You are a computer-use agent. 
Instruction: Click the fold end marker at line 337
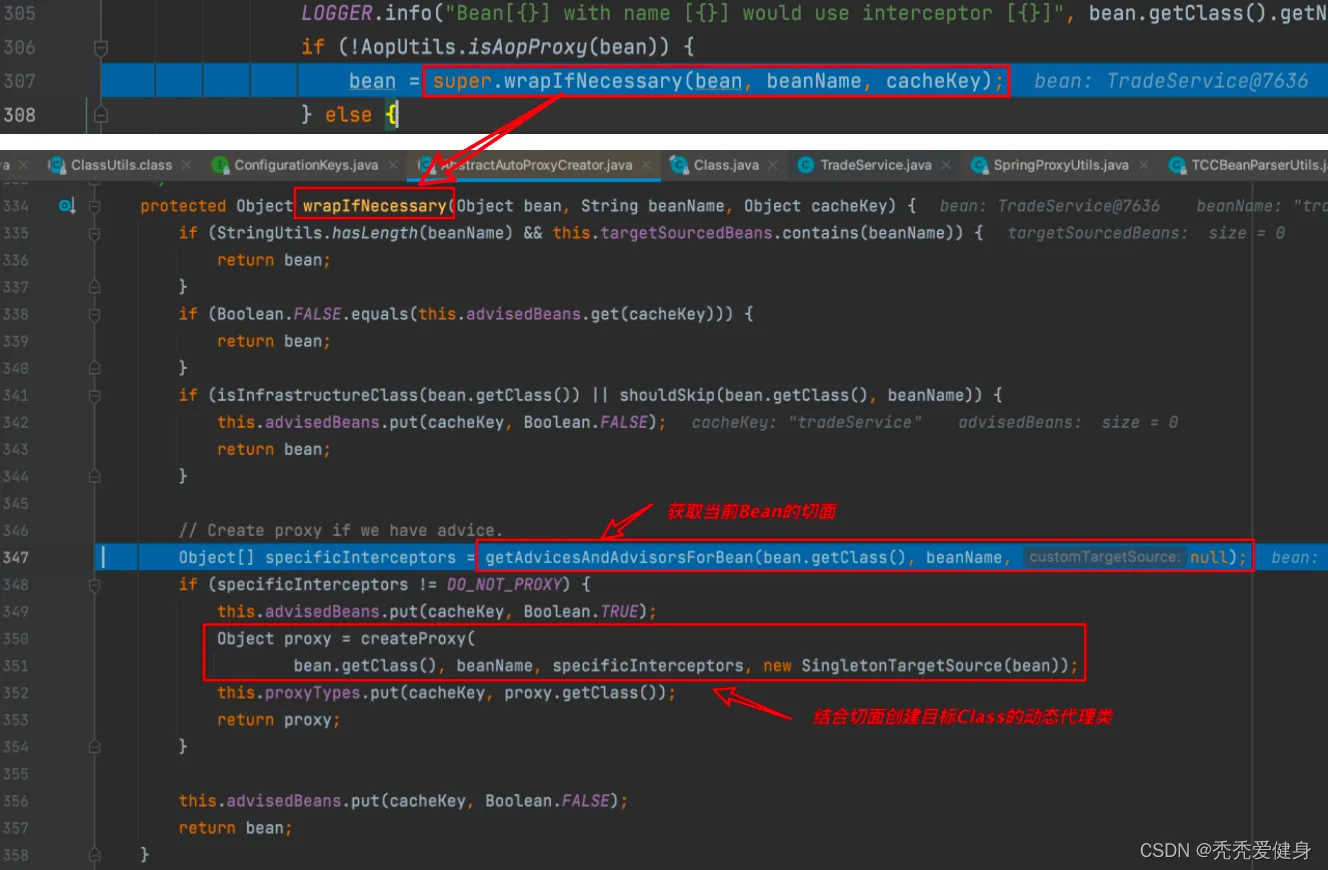click(95, 287)
